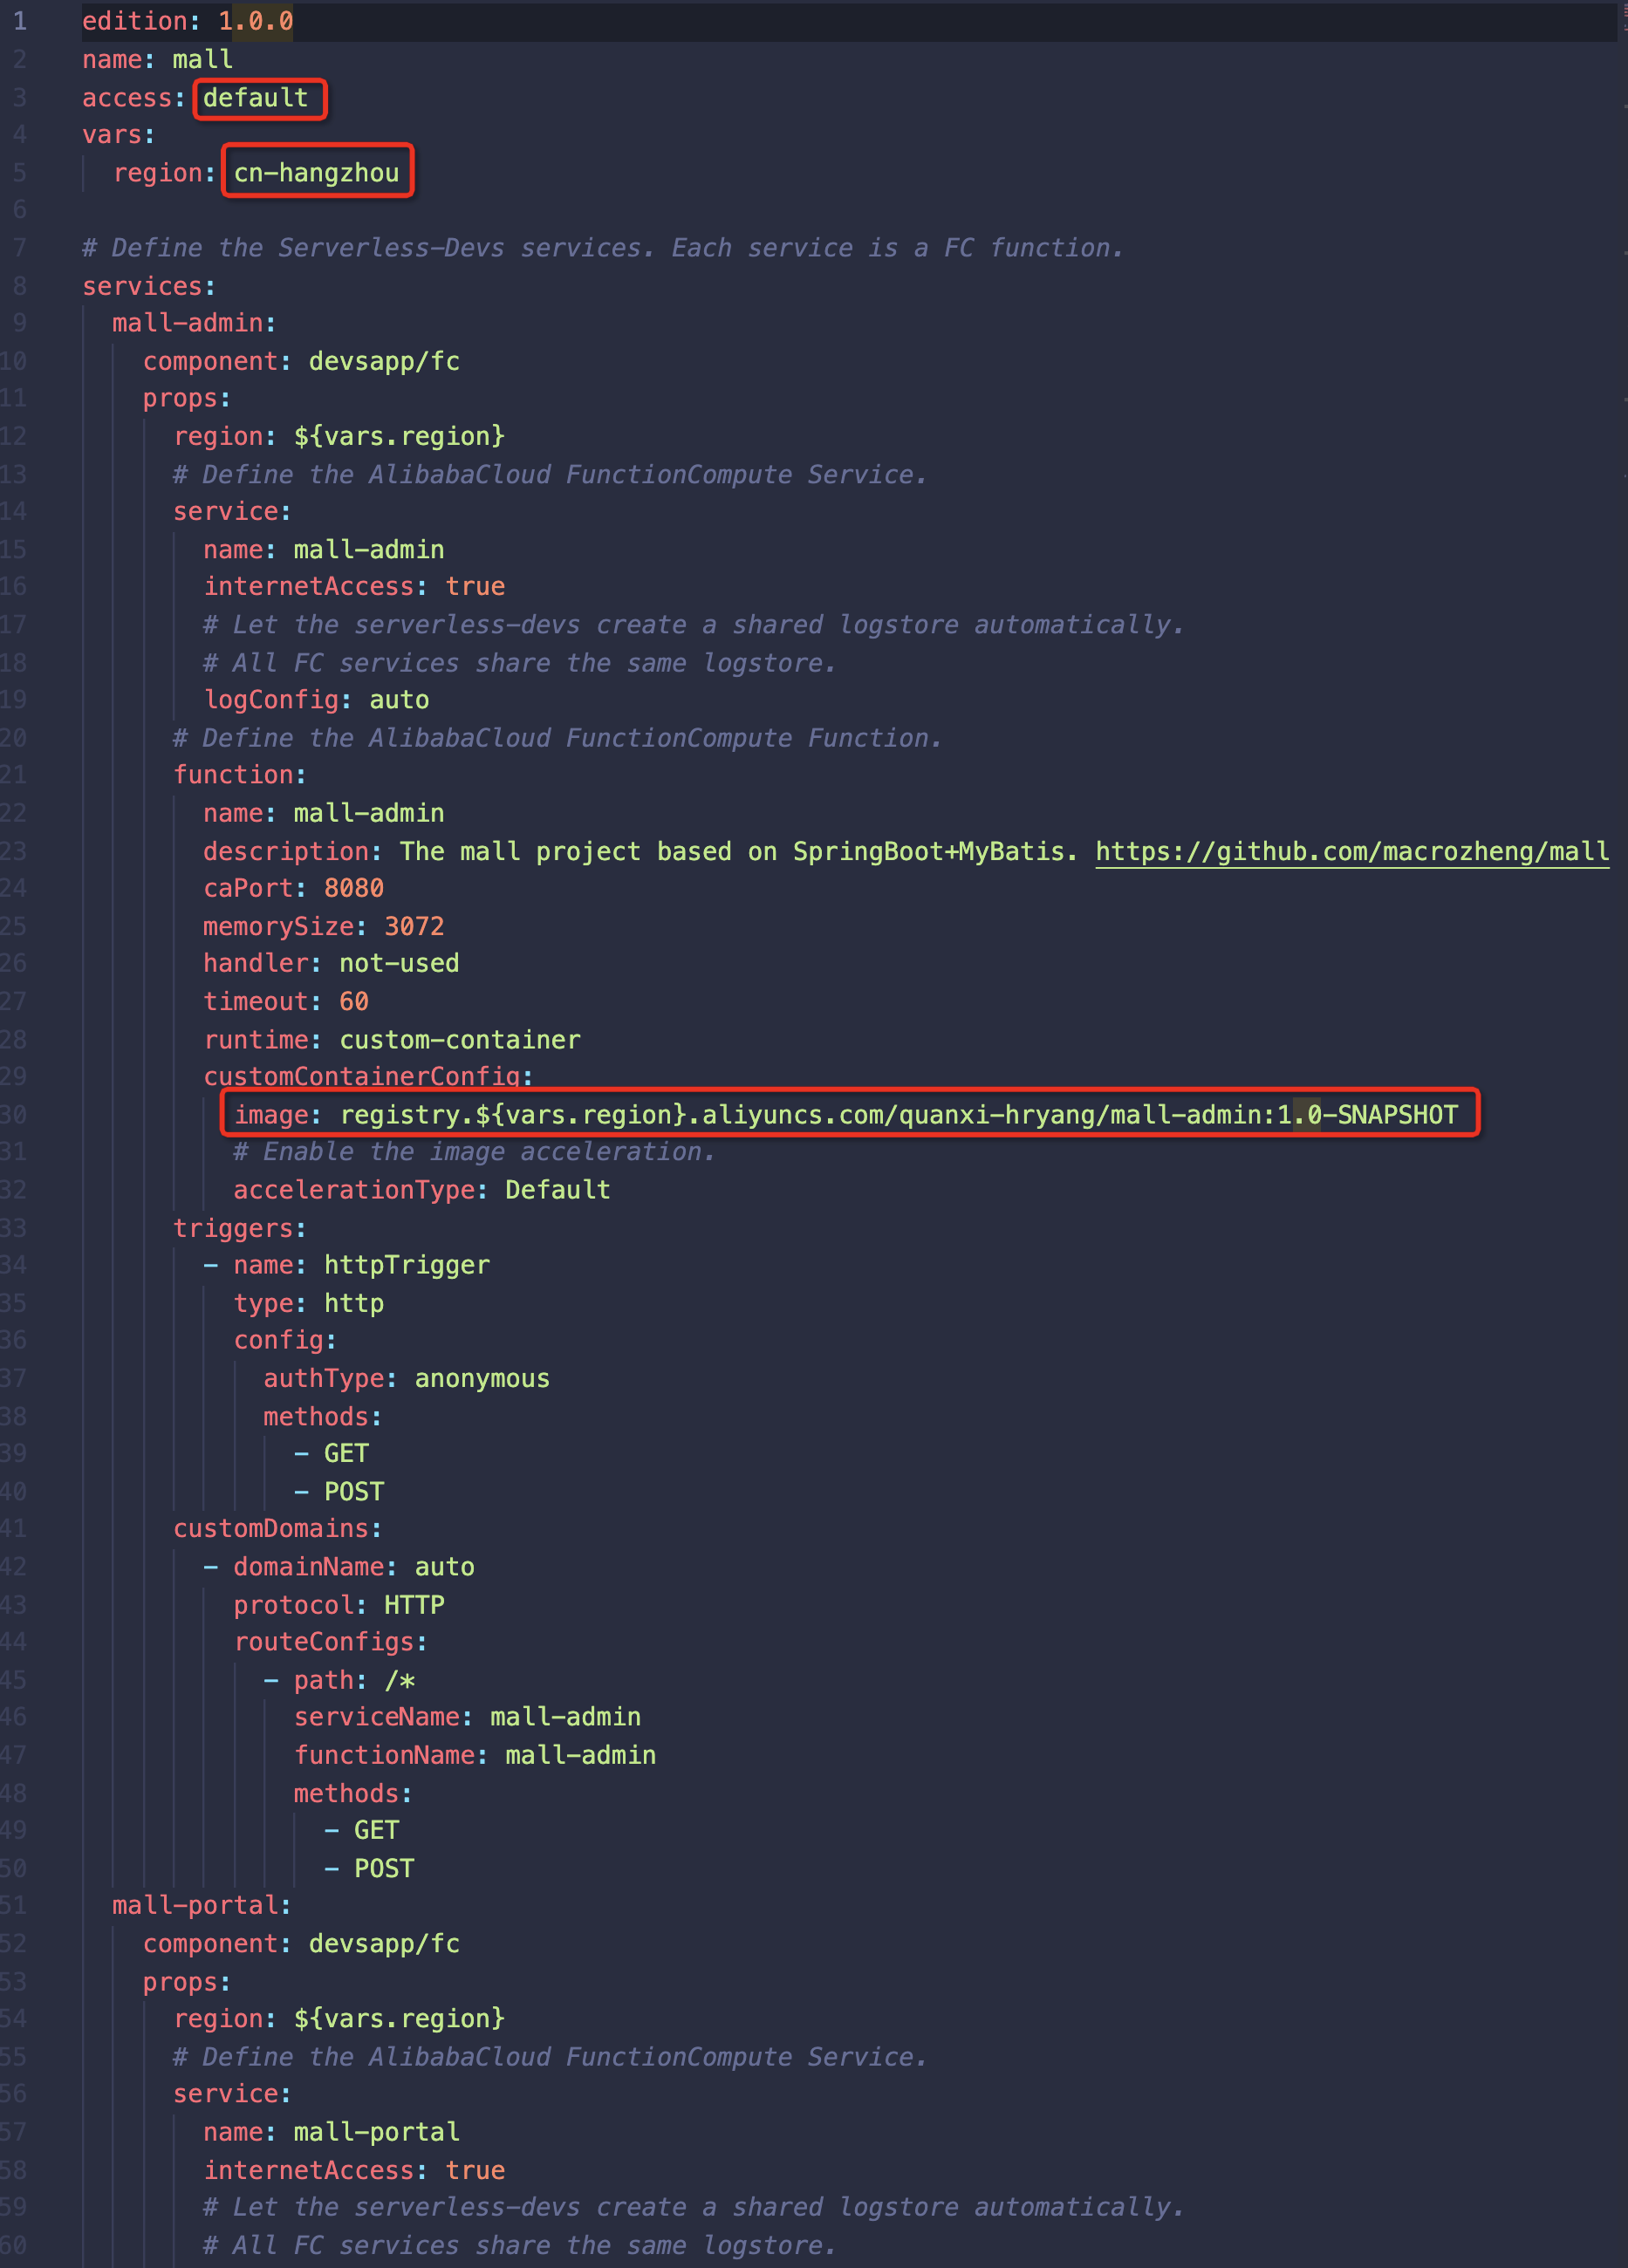The width and height of the screenshot is (1628, 2268).
Task: Click 'functionName: mall-admin' line
Action: [474, 1754]
